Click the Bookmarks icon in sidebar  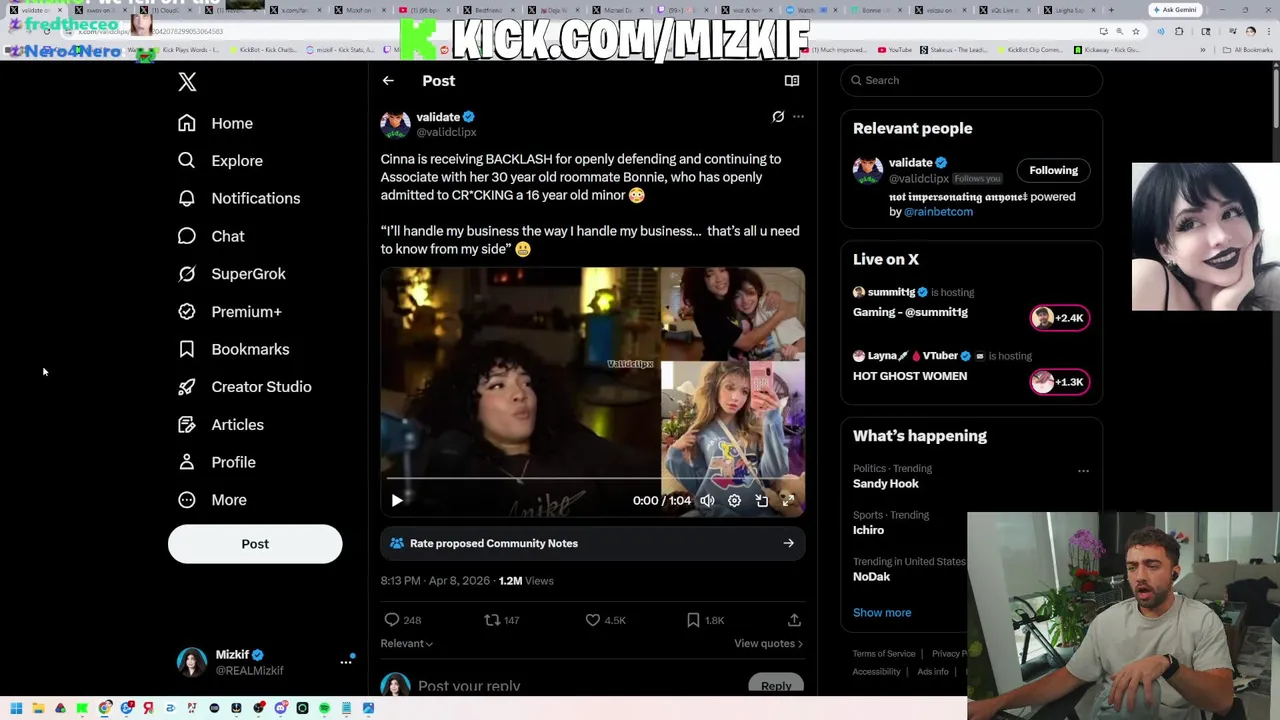click(x=187, y=349)
